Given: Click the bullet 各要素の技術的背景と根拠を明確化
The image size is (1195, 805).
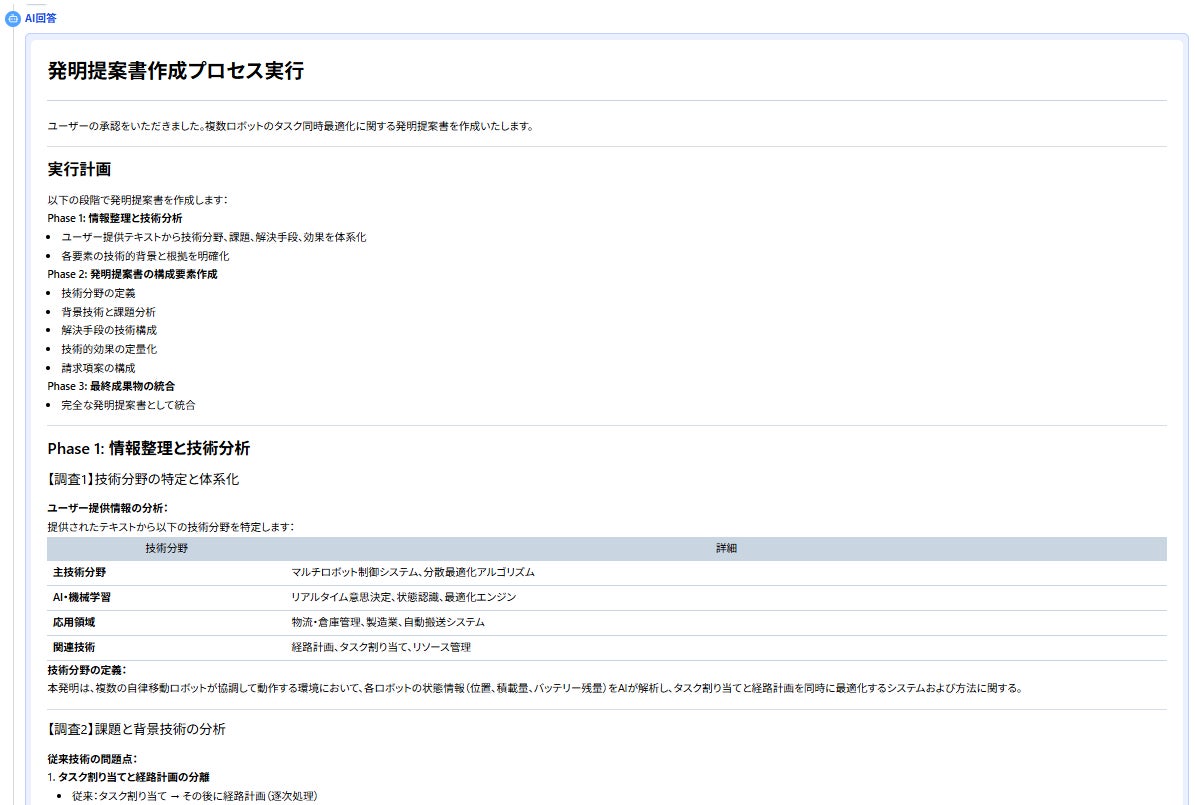Looking at the screenshot, I should [145, 256].
